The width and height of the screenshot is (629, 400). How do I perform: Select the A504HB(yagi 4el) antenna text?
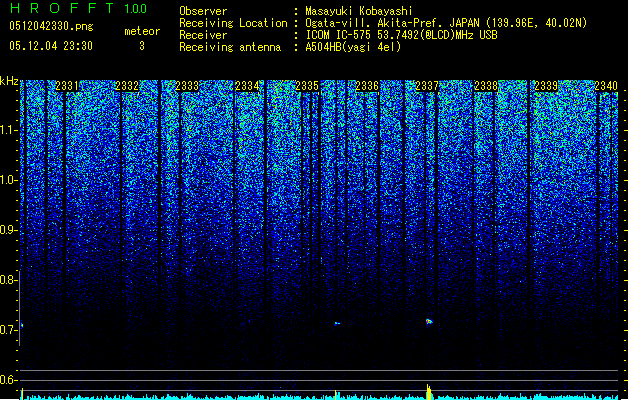coord(353,47)
